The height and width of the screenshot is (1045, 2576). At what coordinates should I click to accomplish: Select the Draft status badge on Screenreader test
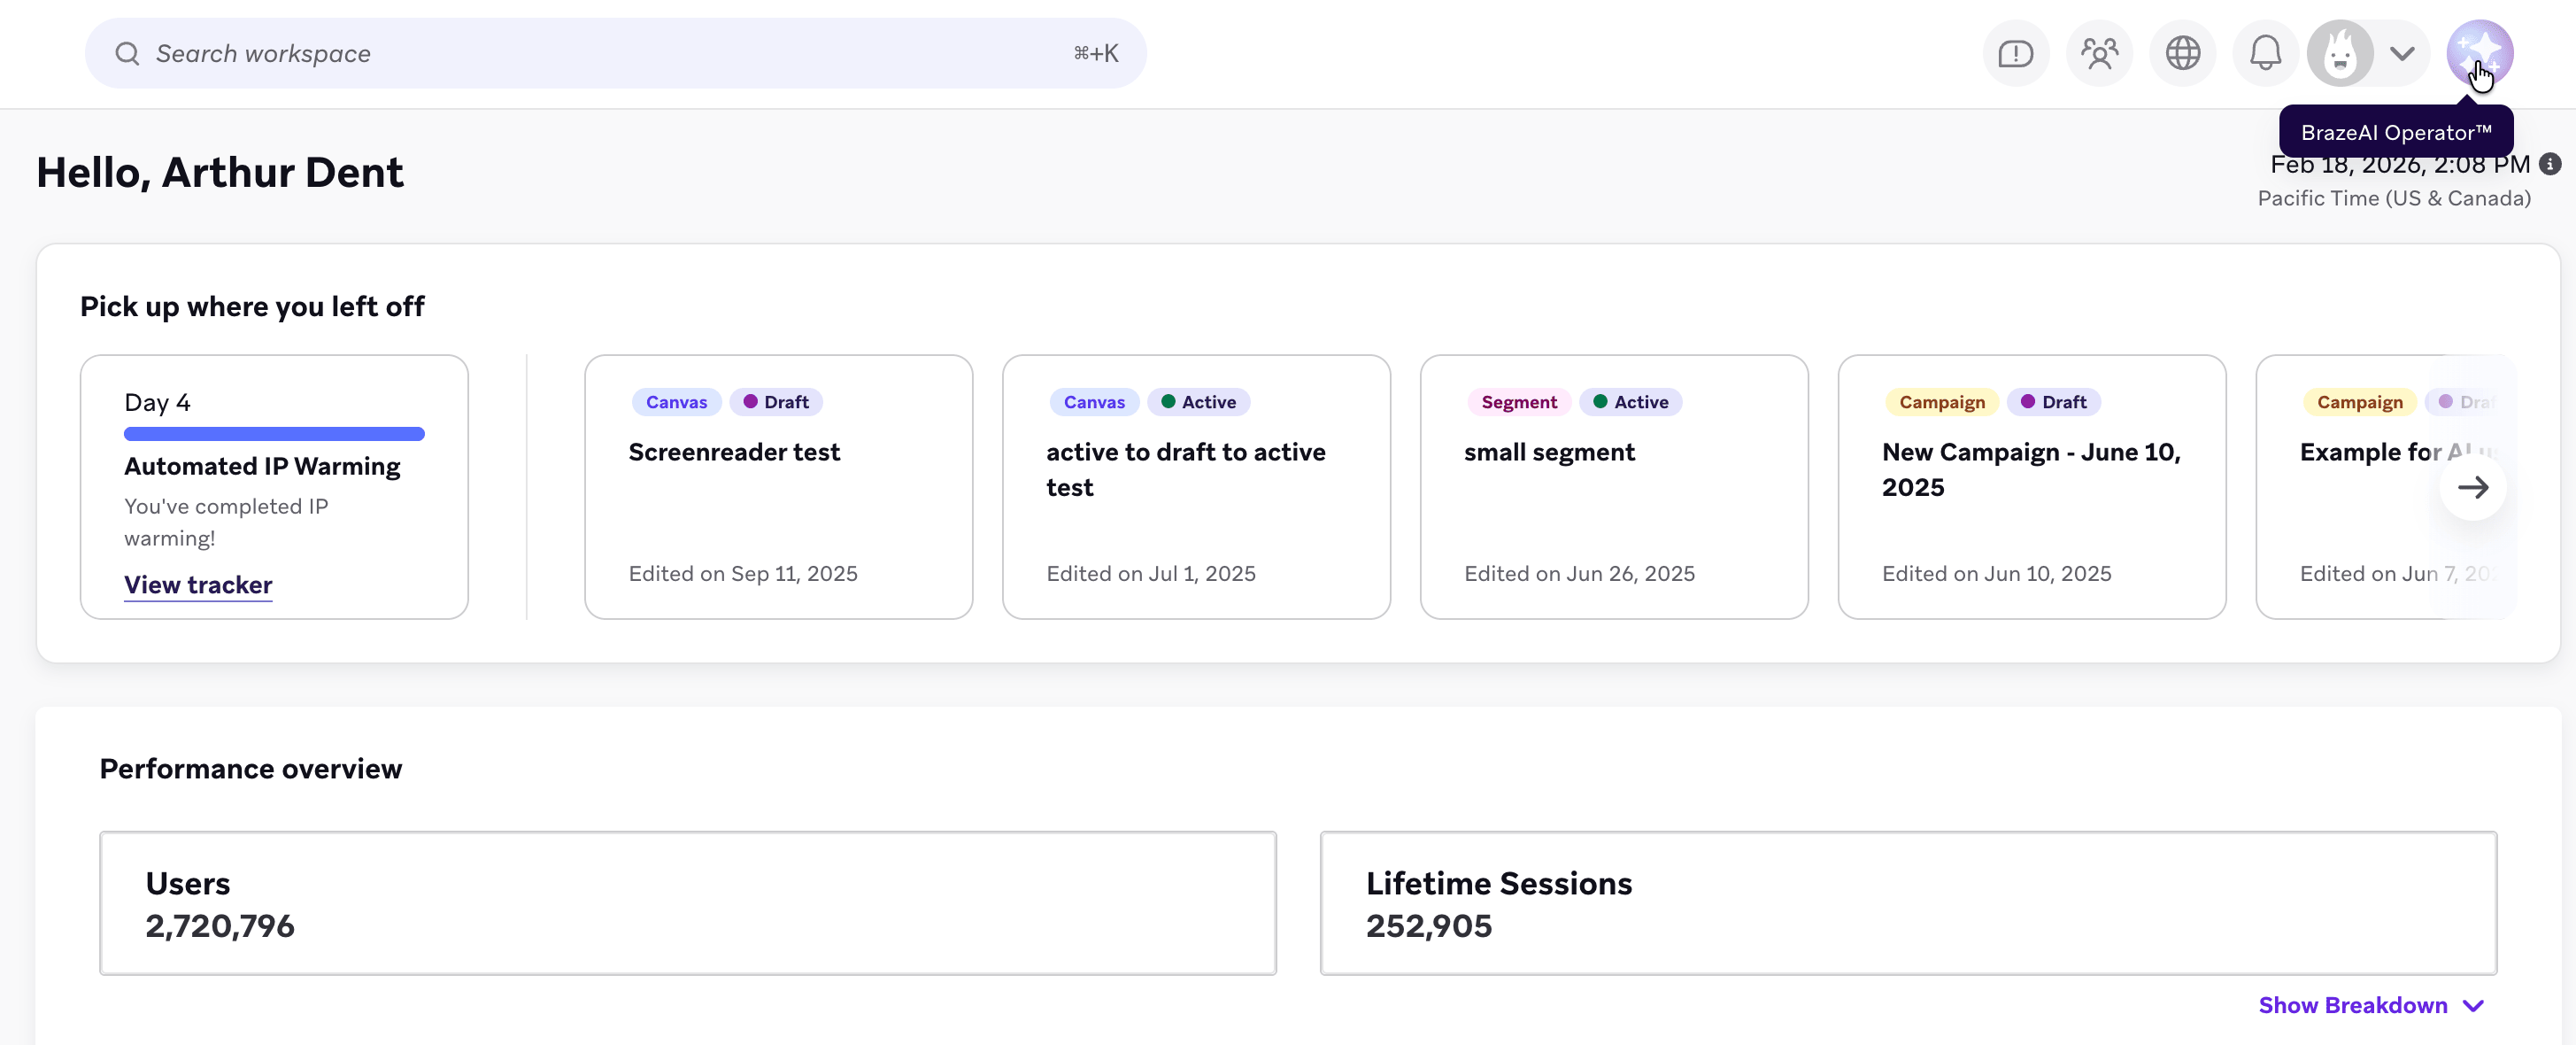point(777,401)
